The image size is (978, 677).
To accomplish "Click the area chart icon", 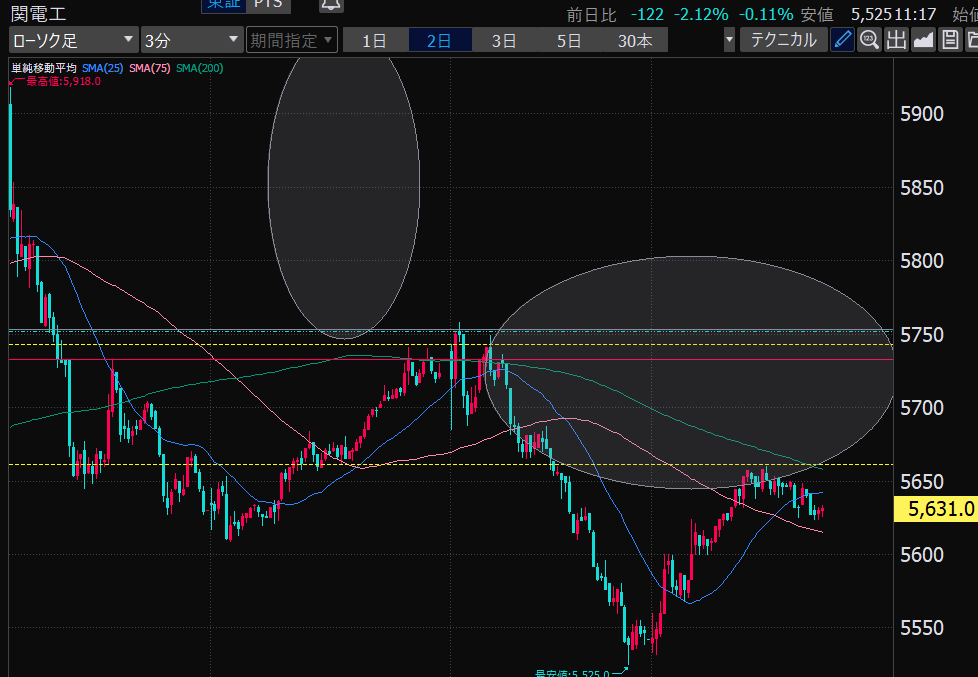I will tap(923, 40).
